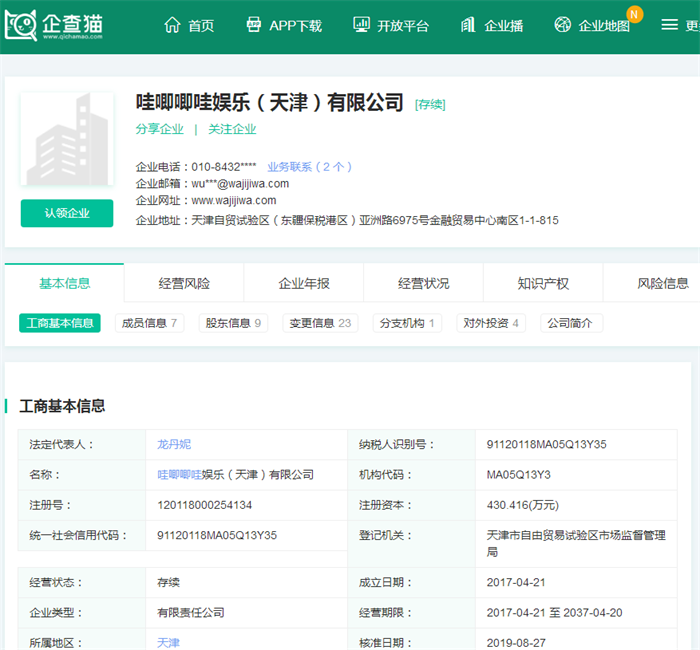Click the 天津 region link
The width and height of the screenshot is (700, 650).
click(x=168, y=641)
